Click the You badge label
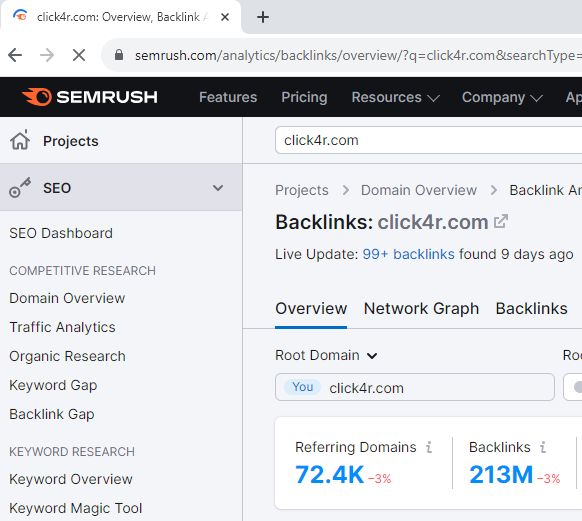The height and width of the screenshot is (521, 582). [303, 387]
